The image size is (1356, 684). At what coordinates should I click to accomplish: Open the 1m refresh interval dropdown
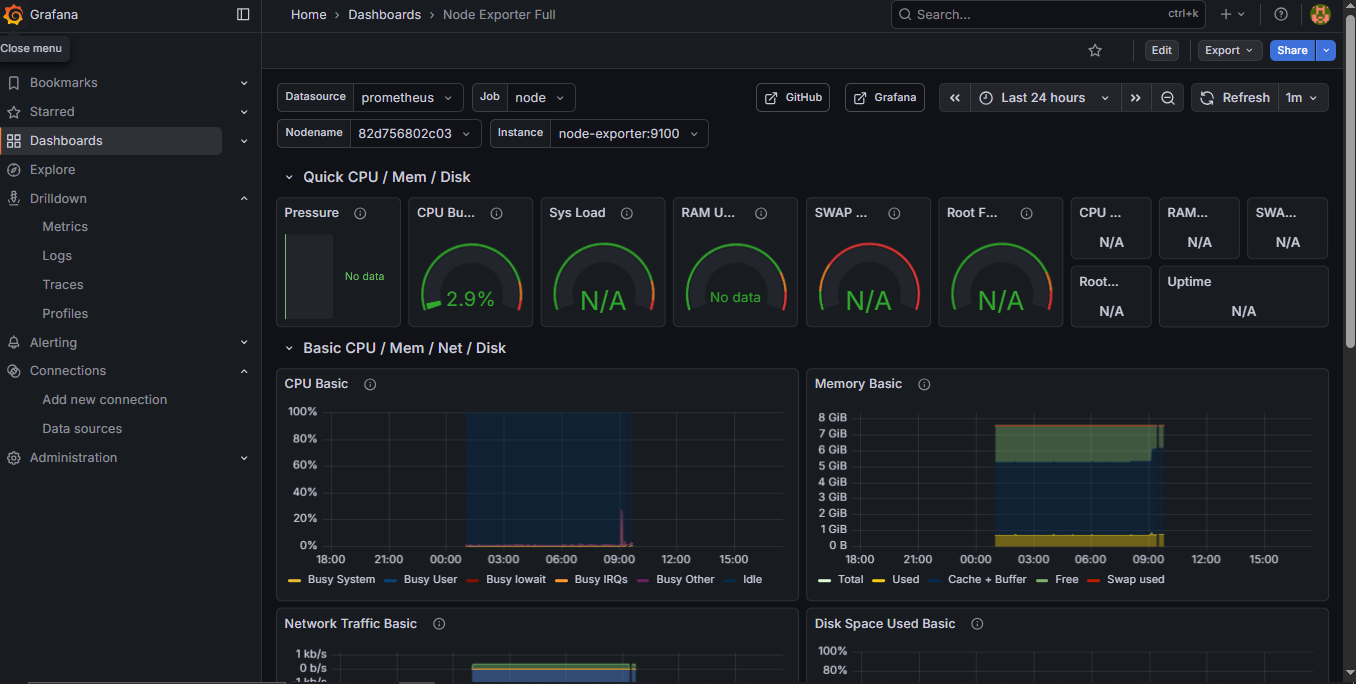[1303, 98]
